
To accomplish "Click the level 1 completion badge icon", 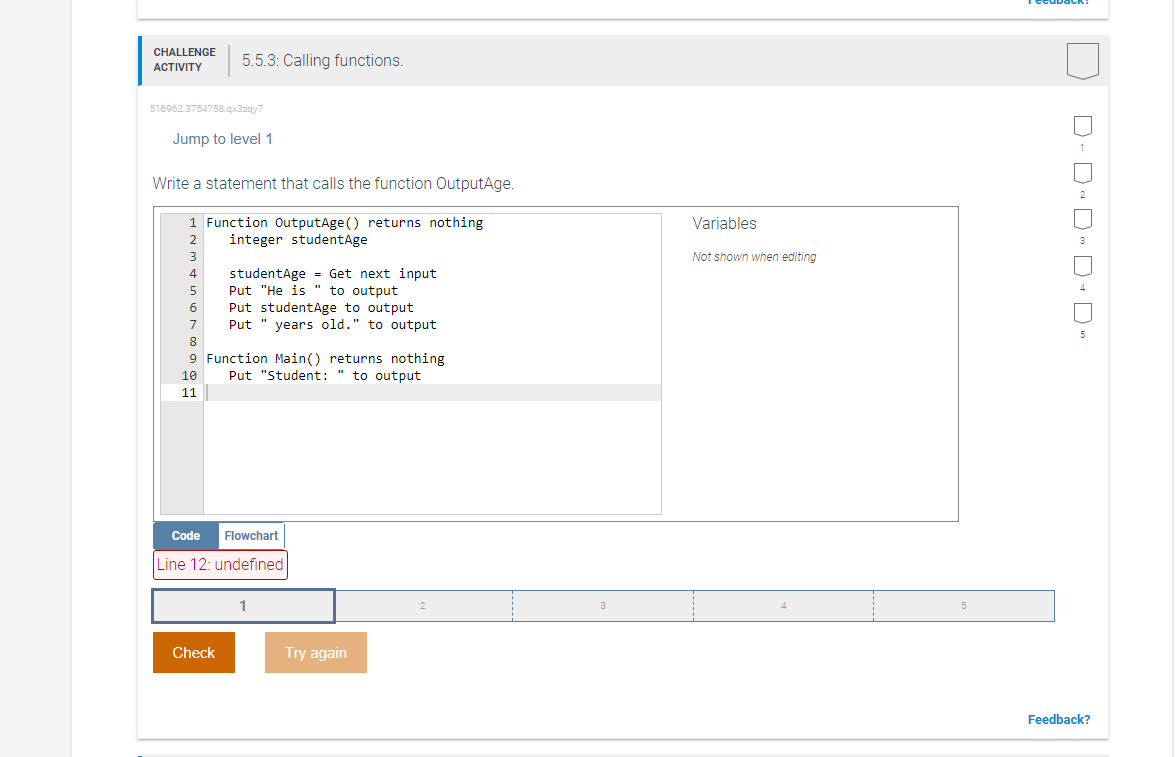I will [x=1083, y=126].
